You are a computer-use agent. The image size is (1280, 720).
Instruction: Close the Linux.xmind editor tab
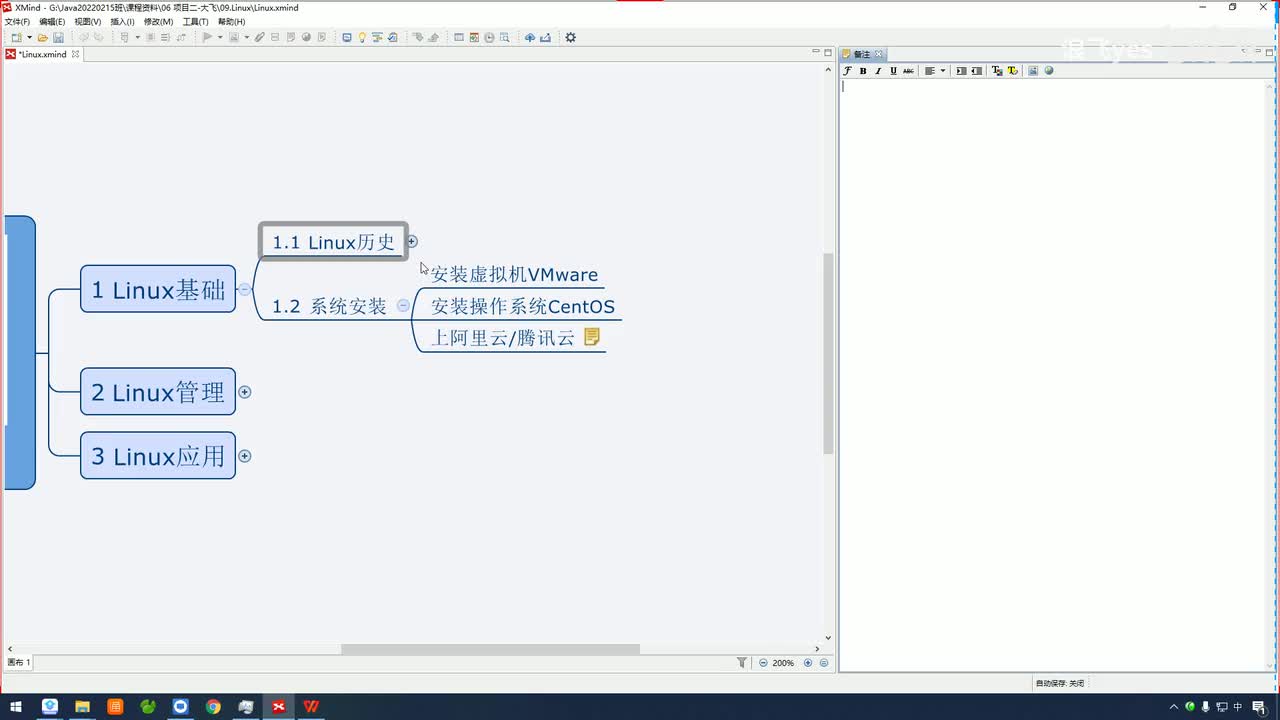click(75, 54)
